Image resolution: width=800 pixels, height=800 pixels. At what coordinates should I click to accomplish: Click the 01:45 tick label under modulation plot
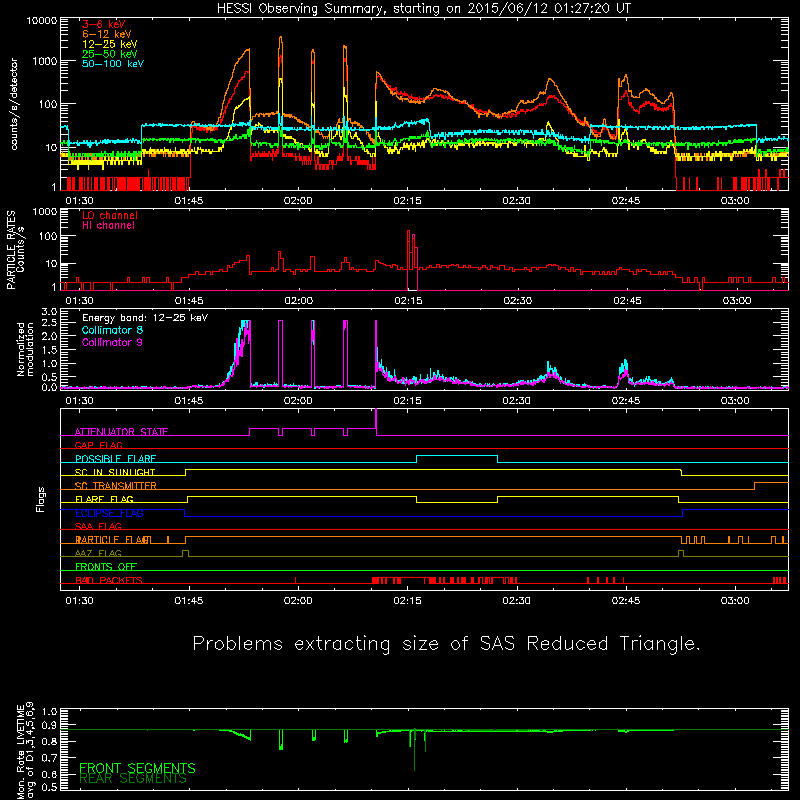coord(189,401)
